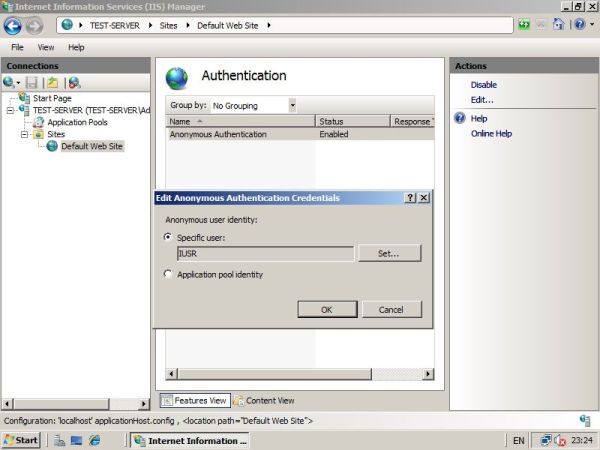Click the IUSR specific user text field

(x=266, y=253)
